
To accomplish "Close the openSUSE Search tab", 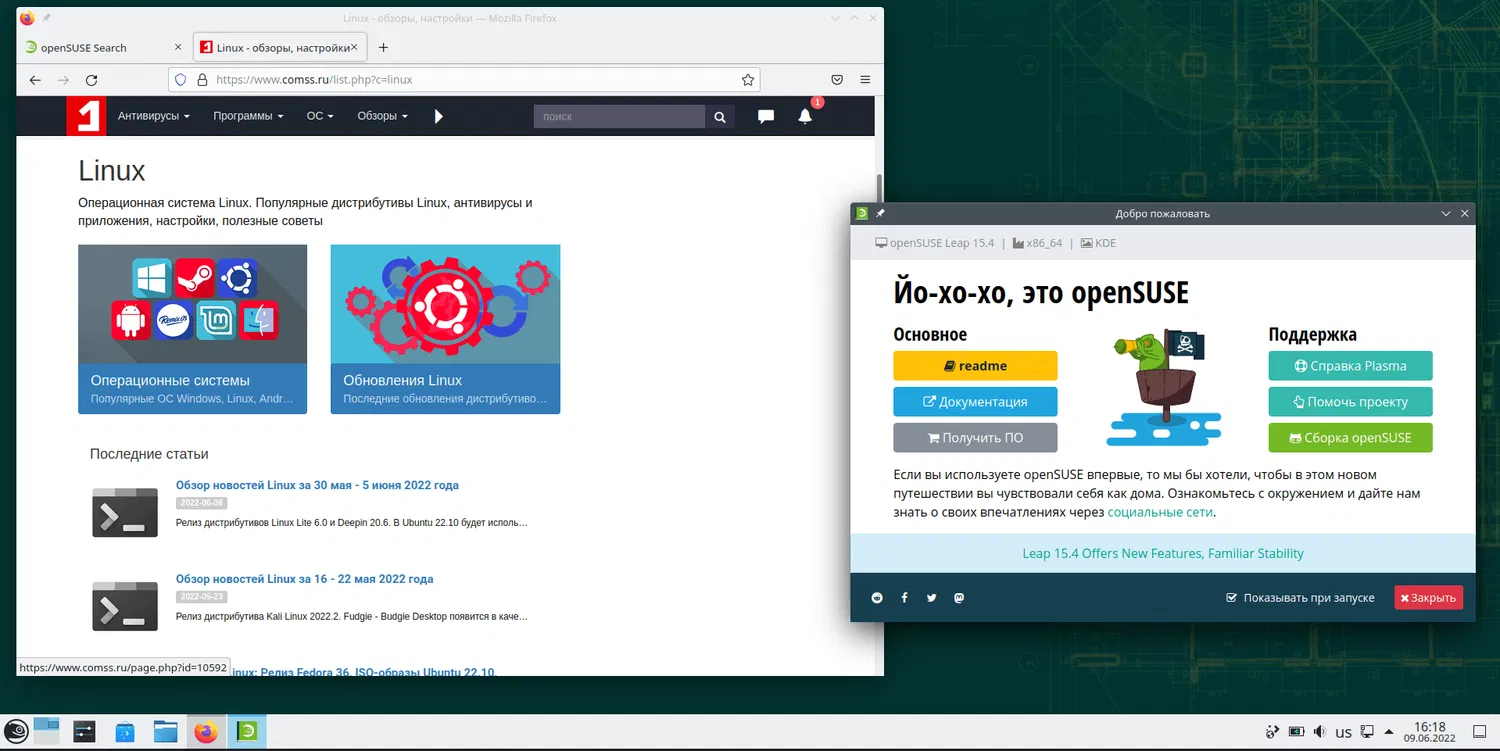I will point(178,47).
